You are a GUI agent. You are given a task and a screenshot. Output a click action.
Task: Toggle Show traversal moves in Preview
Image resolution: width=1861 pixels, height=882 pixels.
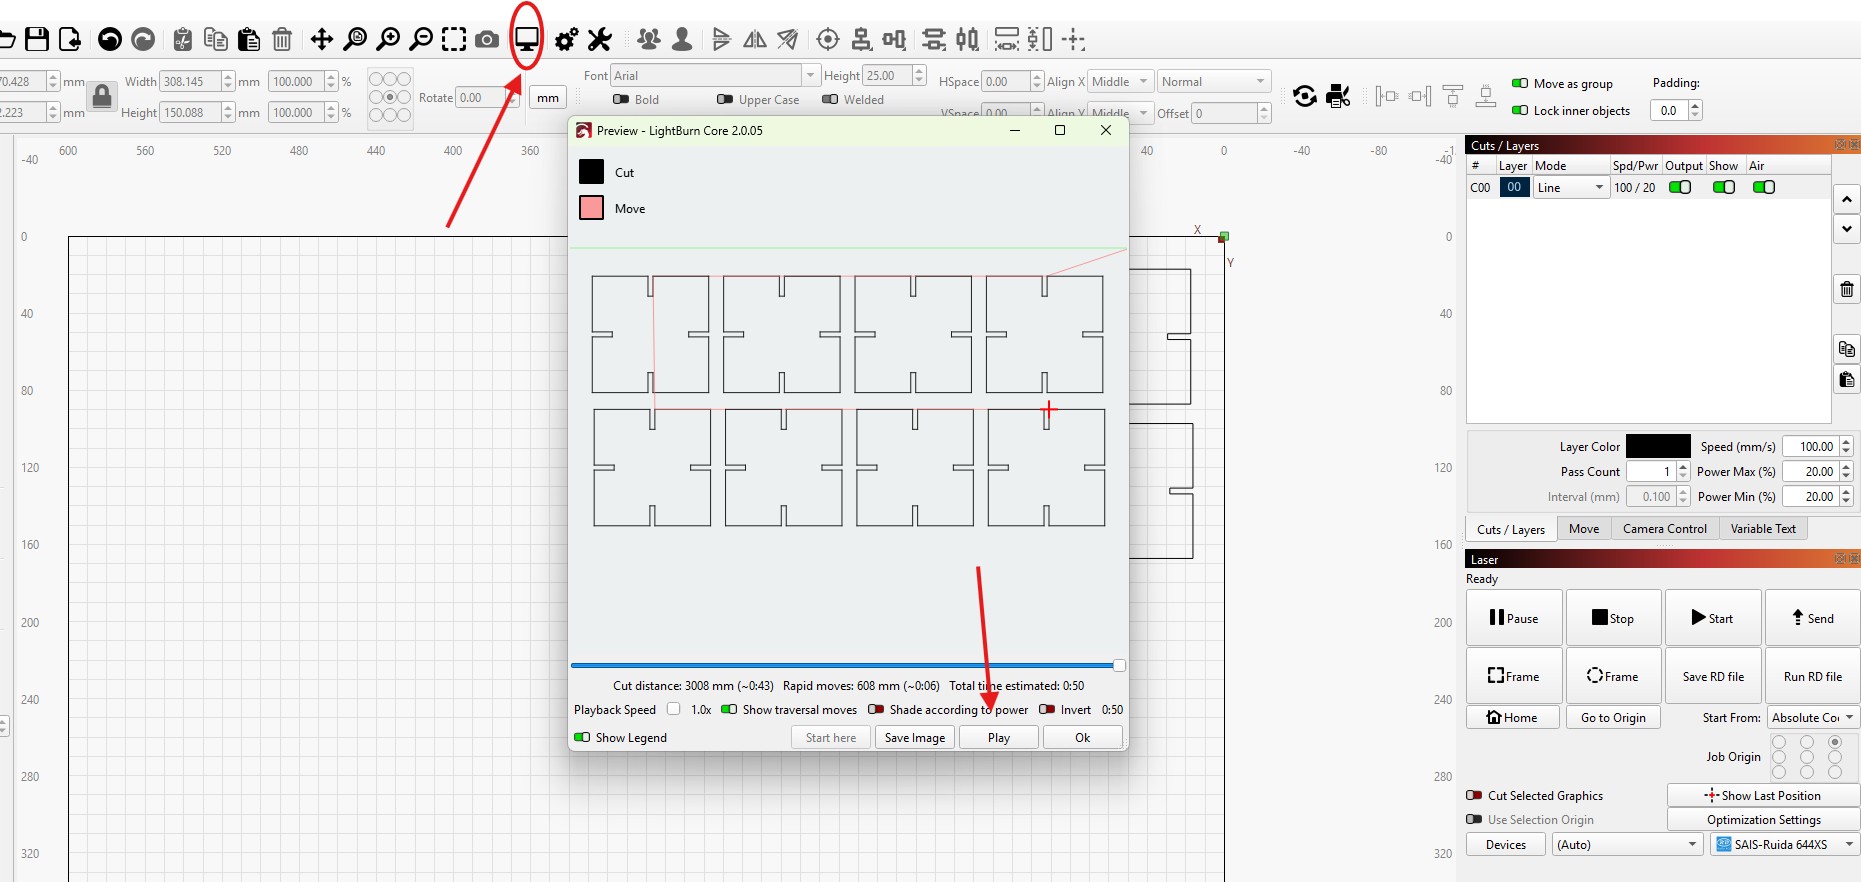(x=729, y=709)
